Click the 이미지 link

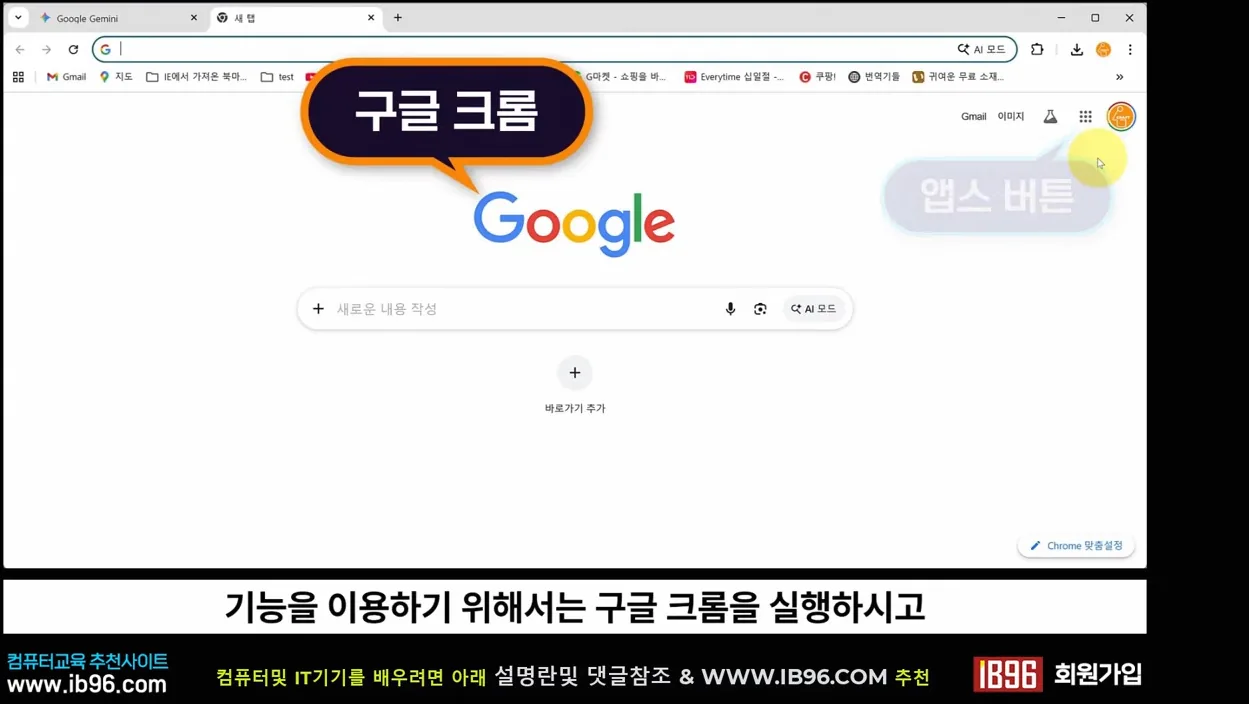(x=1011, y=117)
